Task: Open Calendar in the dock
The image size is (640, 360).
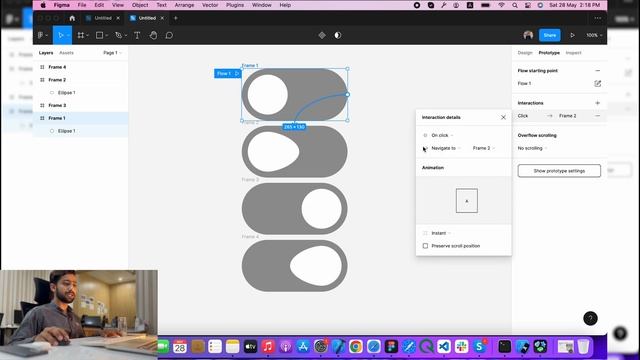Action: [180, 347]
